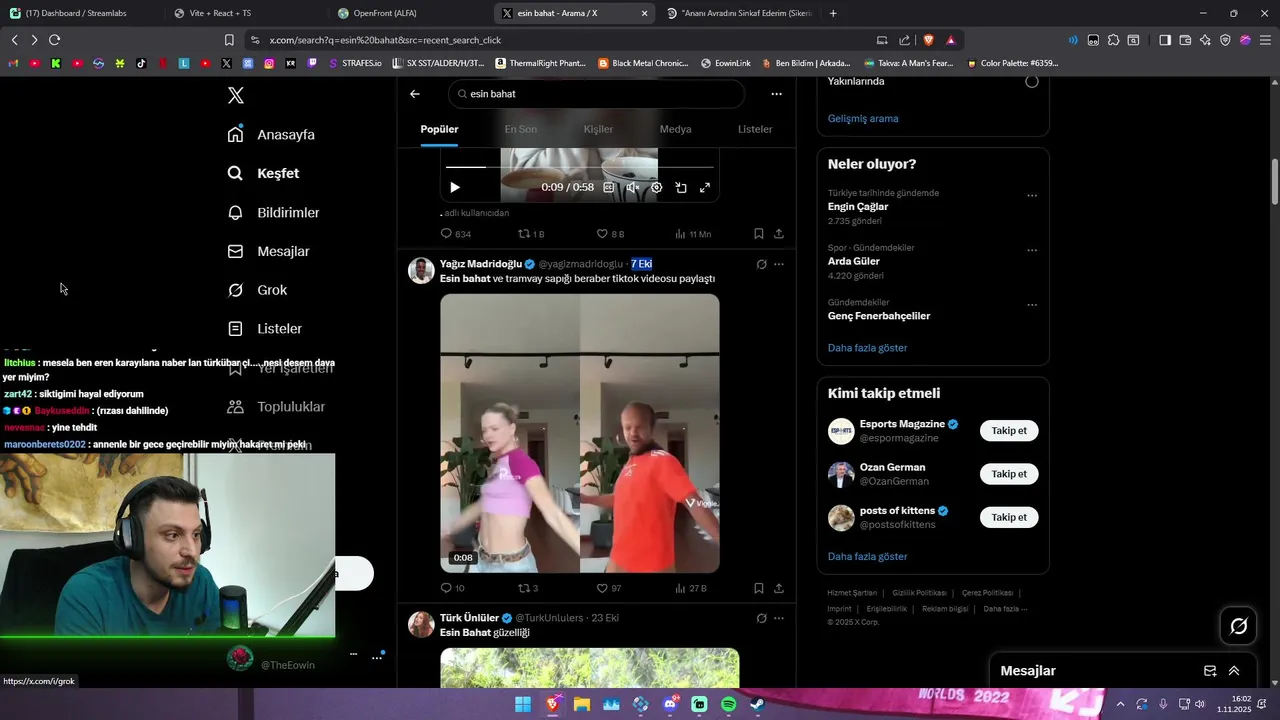Open video settings gear

[x=656, y=187]
